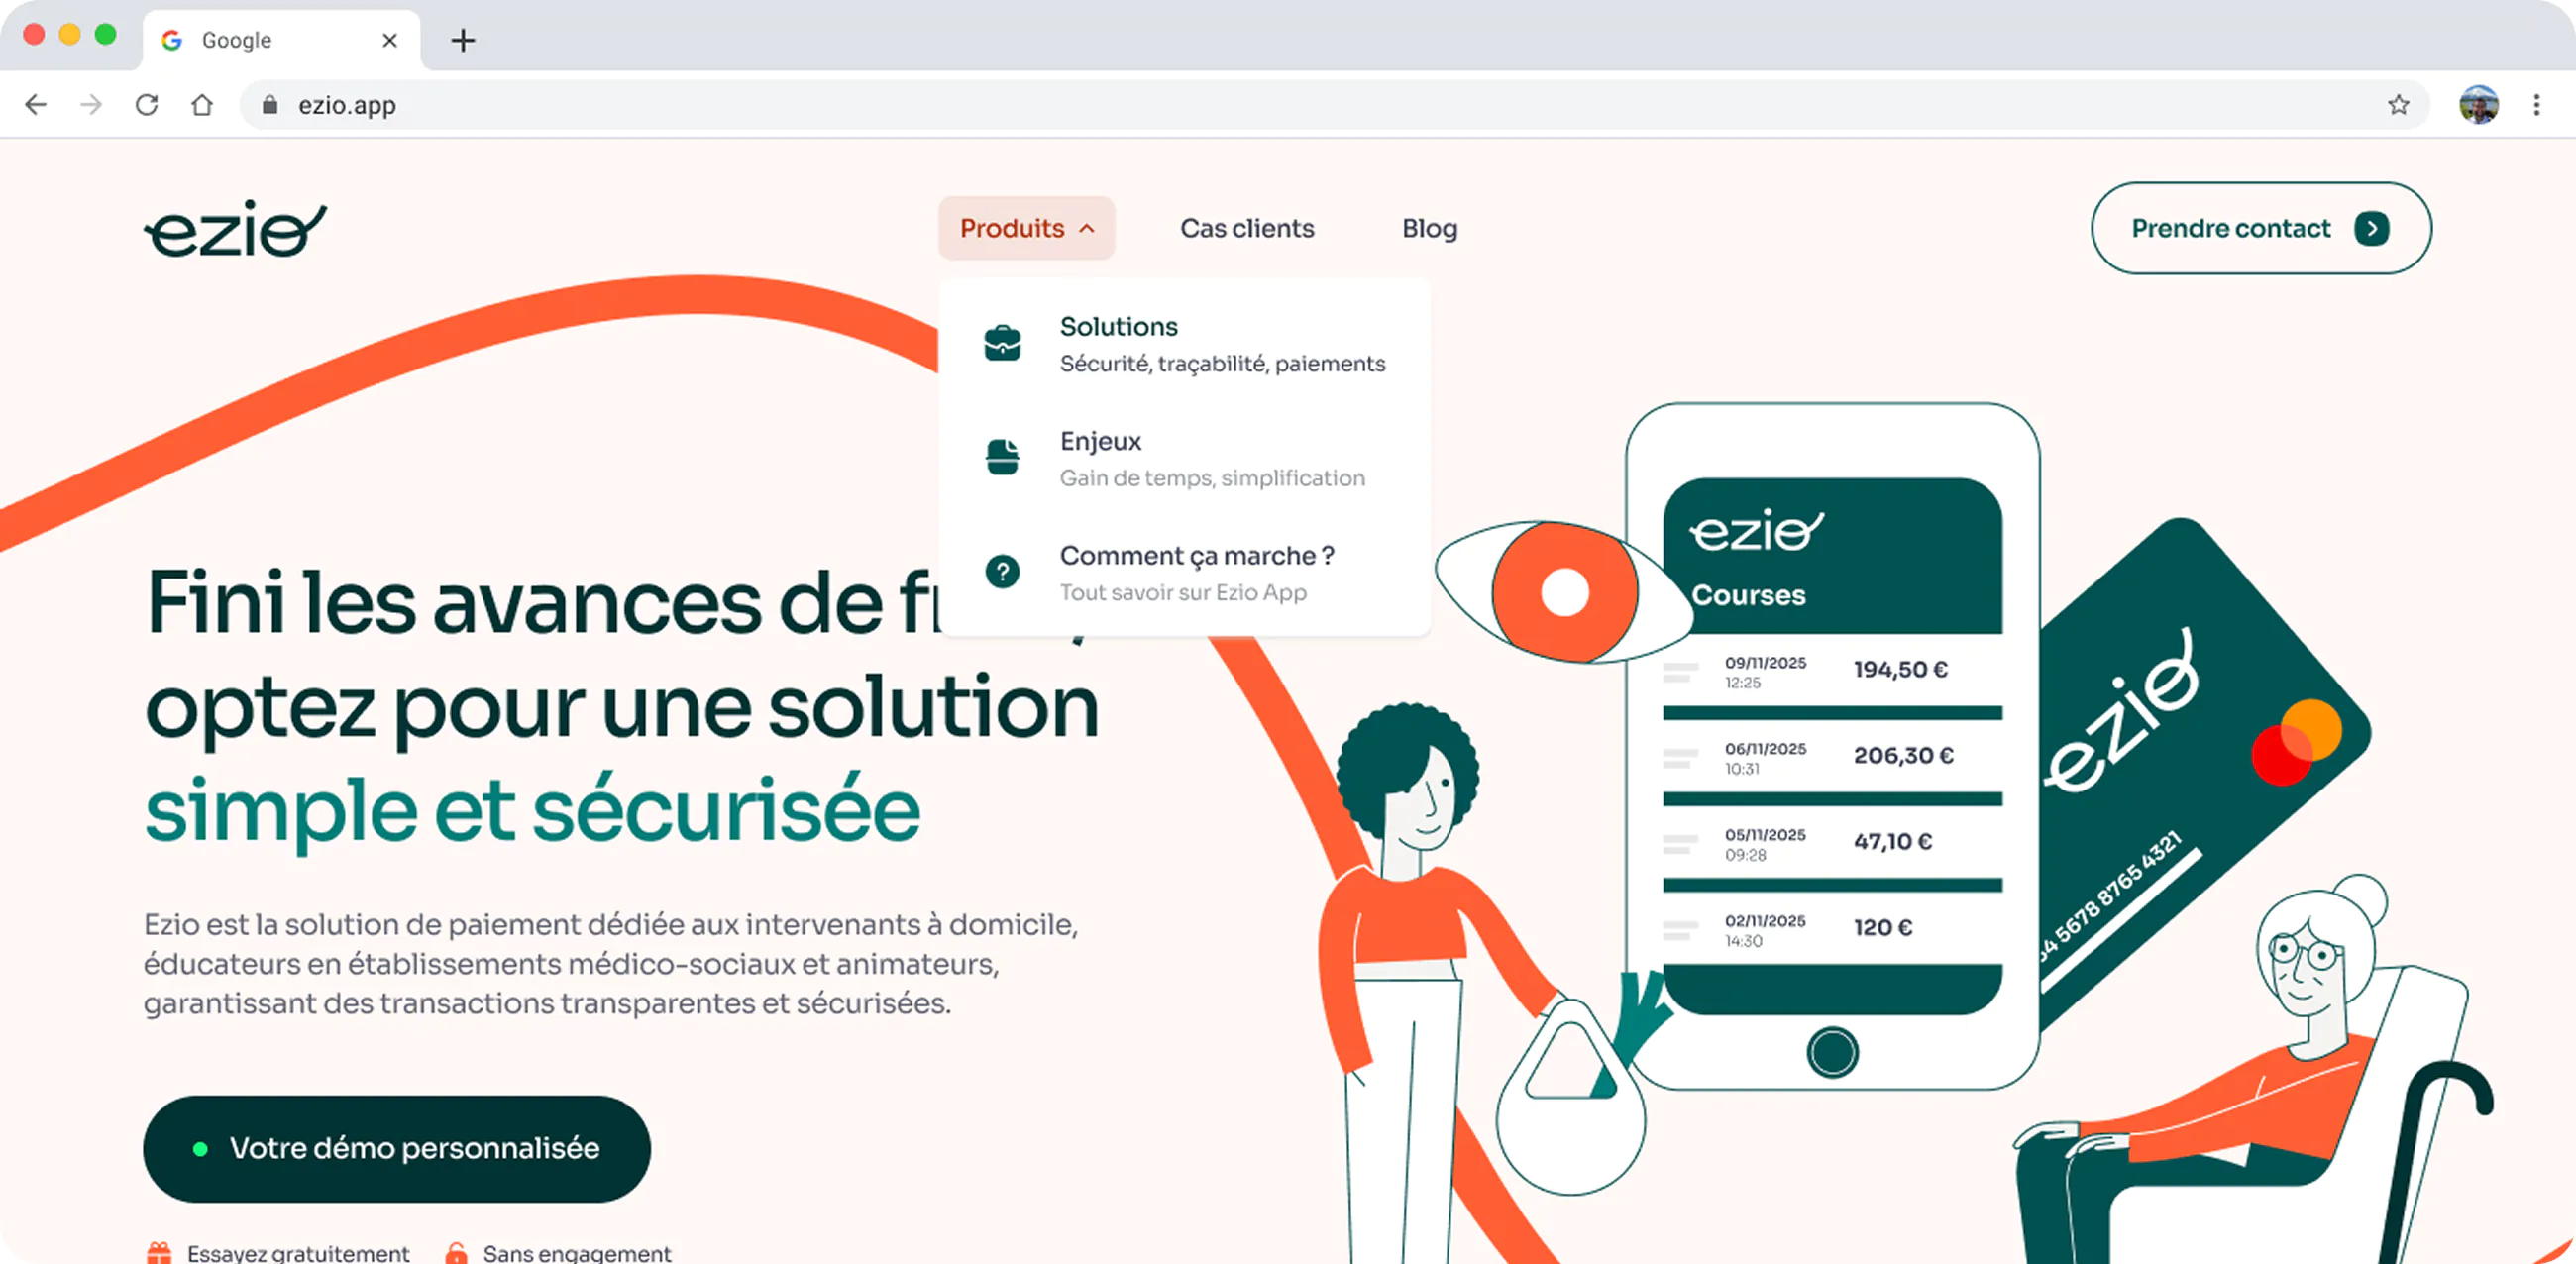Click the 120 € transaction amount
Screen dimensions: 2576x1264
tap(1883, 927)
